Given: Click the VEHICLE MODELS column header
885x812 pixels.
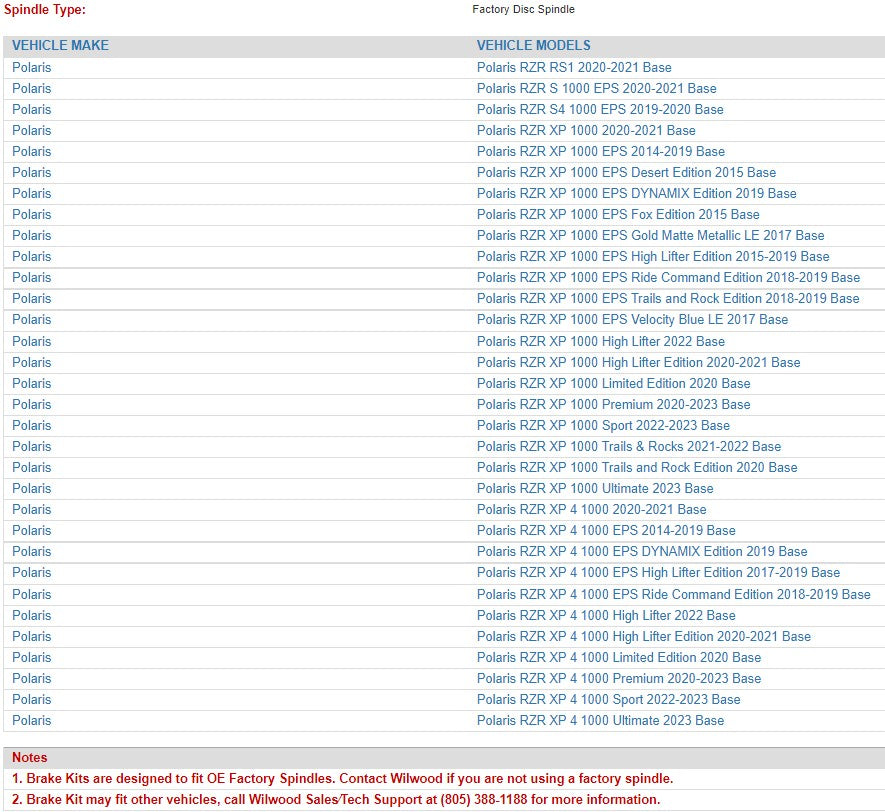Looking at the screenshot, I should [x=533, y=46].
